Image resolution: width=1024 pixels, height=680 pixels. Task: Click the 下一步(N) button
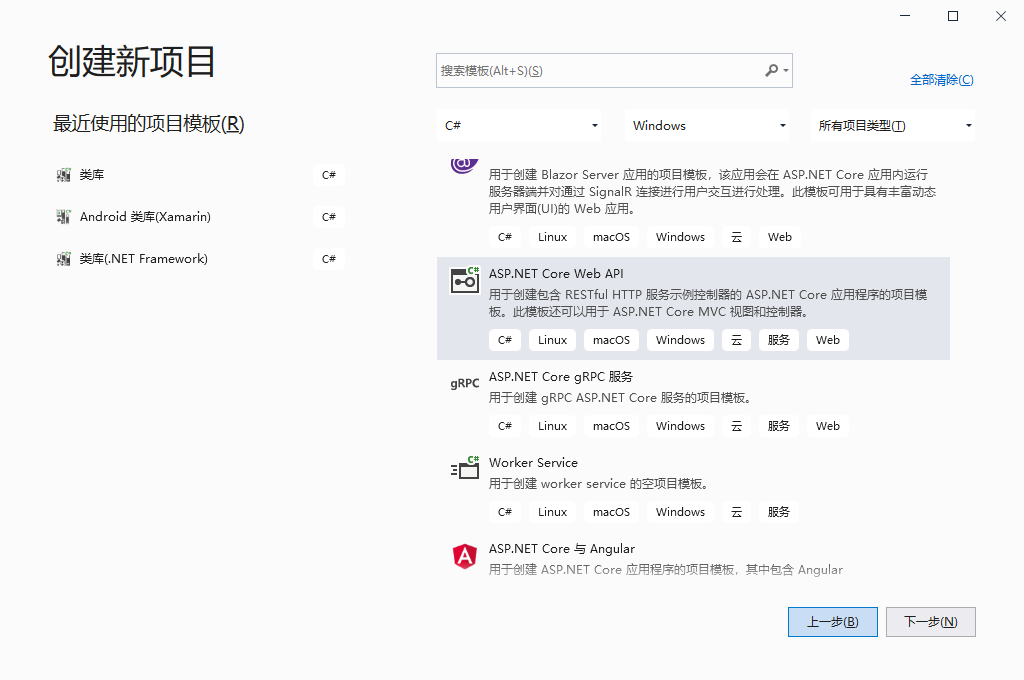pos(931,622)
